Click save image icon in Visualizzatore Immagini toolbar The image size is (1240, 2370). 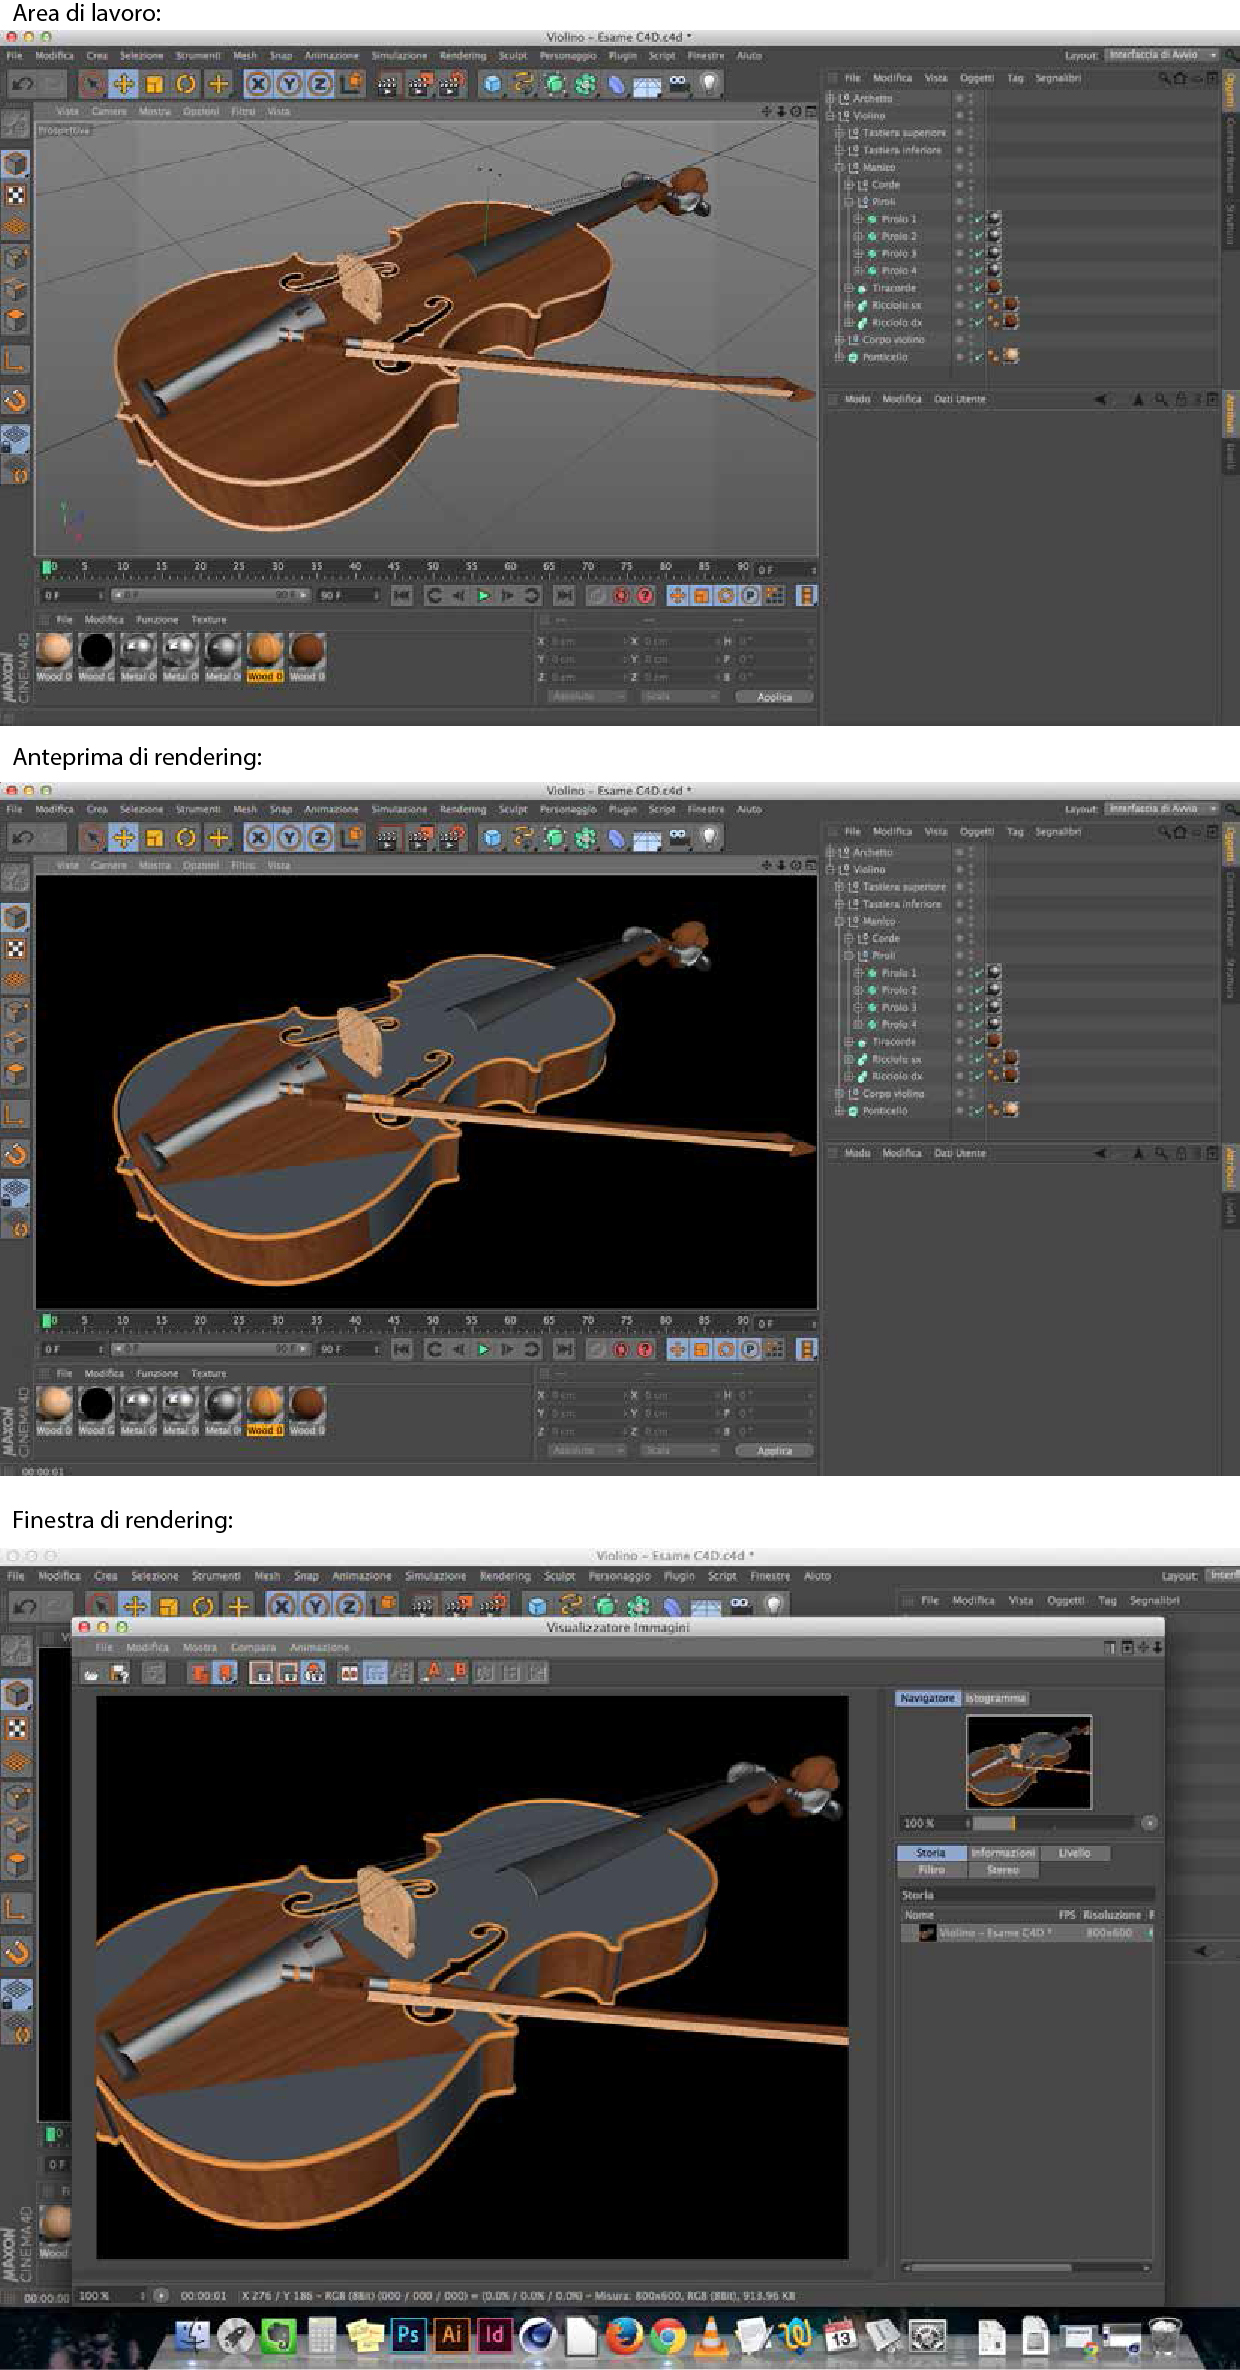tap(118, 1673)
